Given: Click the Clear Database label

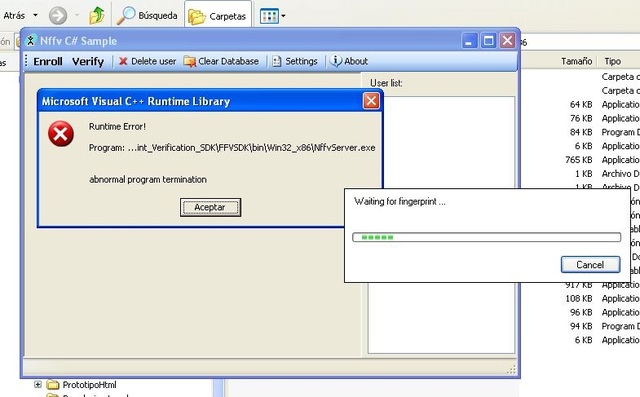Looking at the screenshot, I should click(229, 61).
